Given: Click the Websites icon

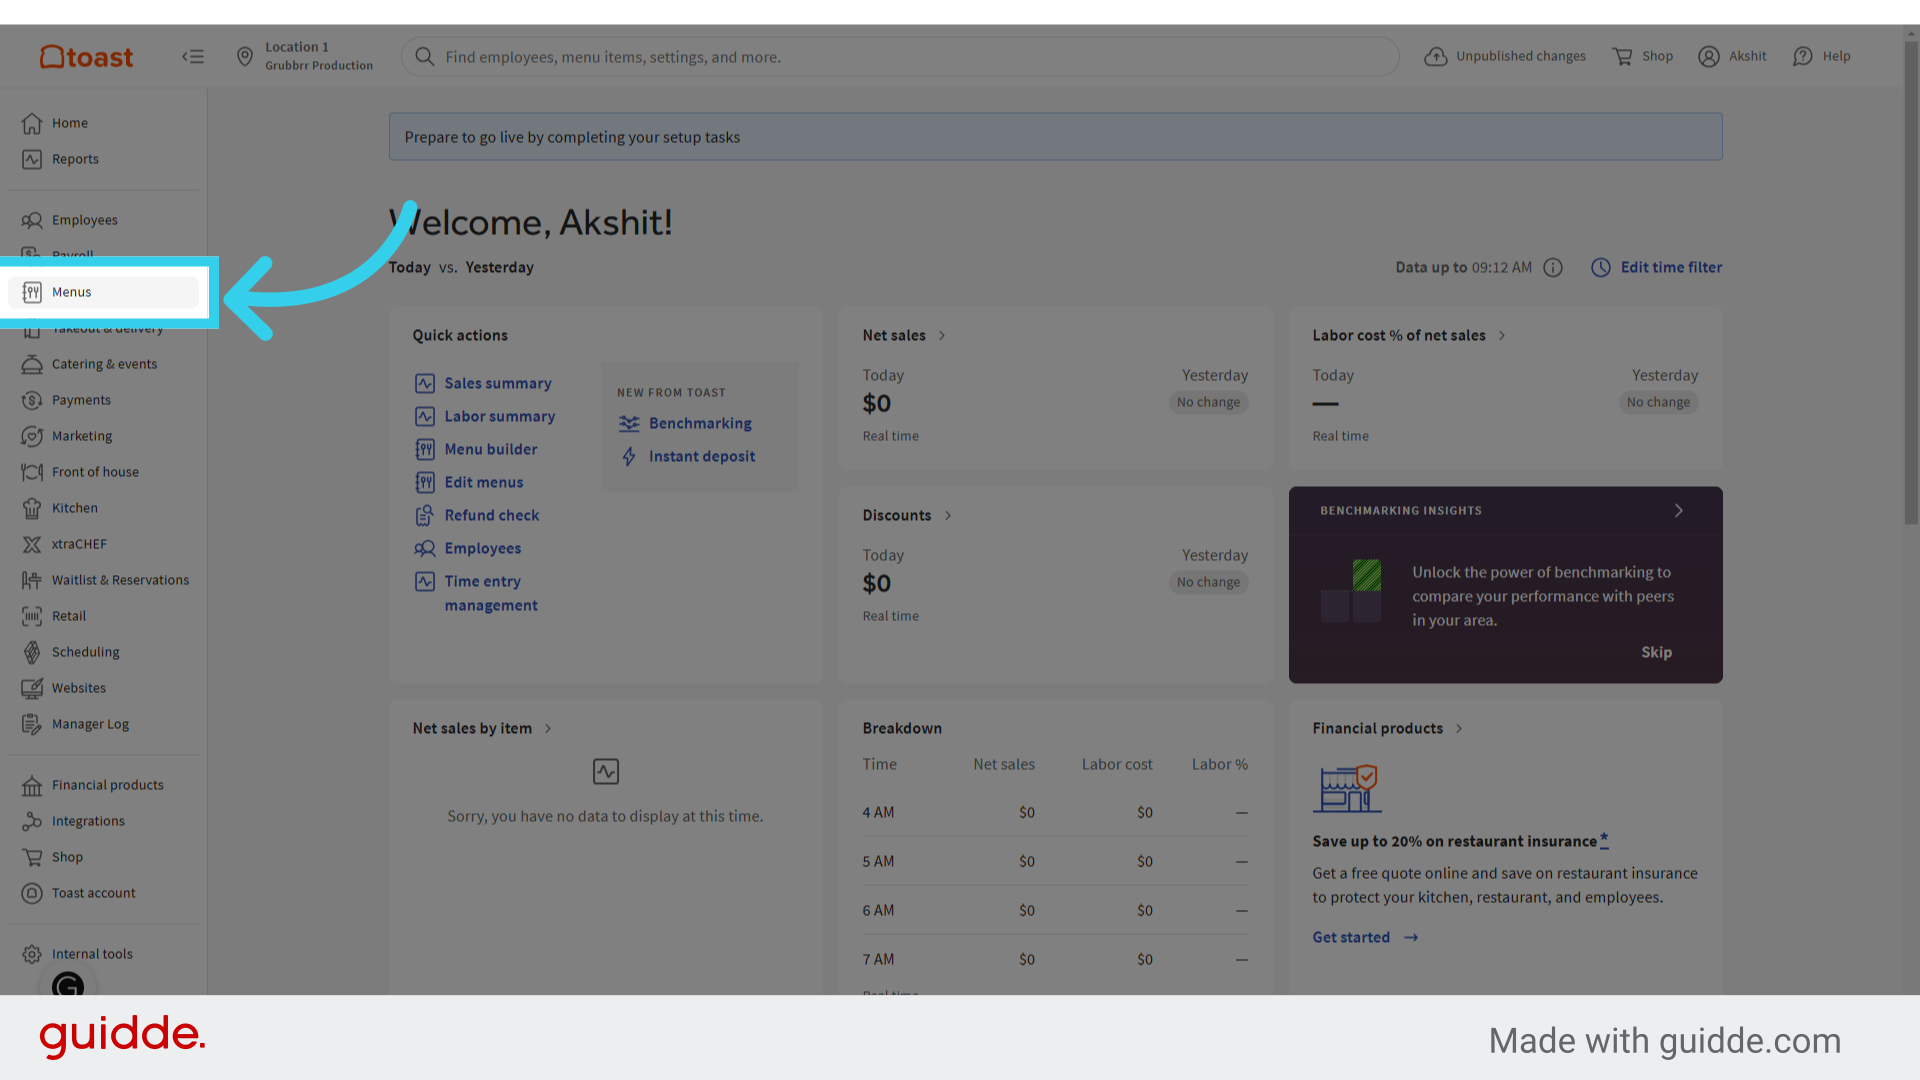Looking at the screenshot, I should click(x=32, y=688).
